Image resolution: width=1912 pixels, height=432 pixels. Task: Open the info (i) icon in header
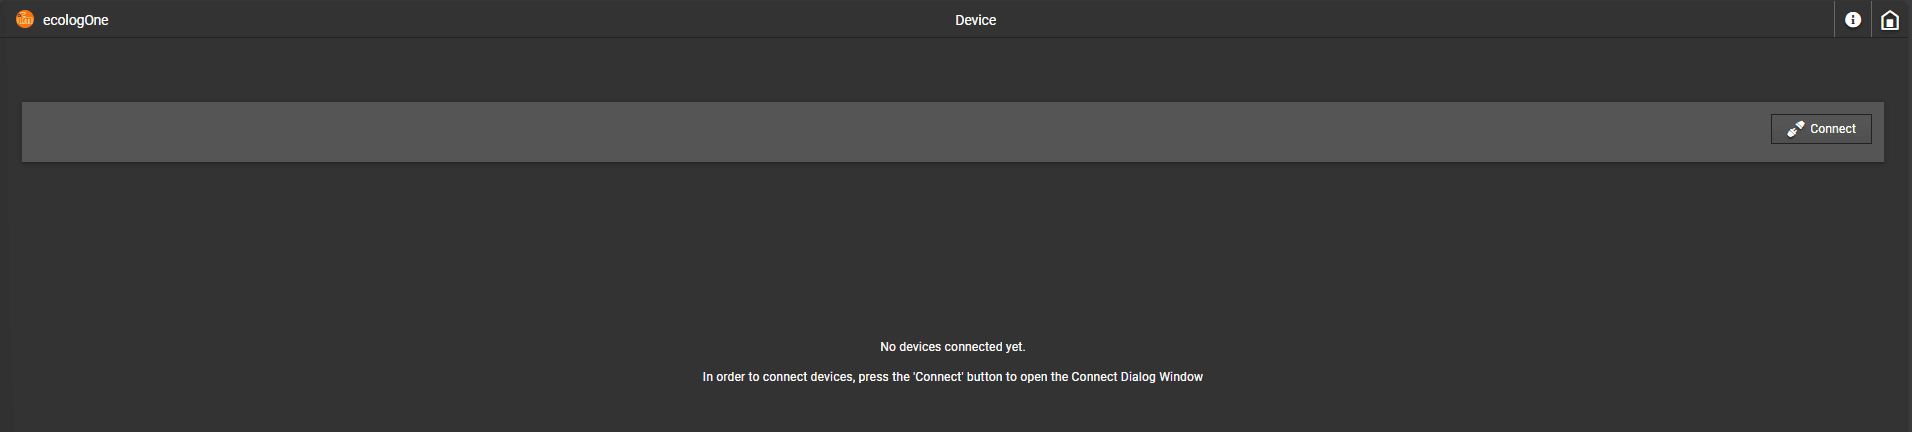pos(1853,20)
